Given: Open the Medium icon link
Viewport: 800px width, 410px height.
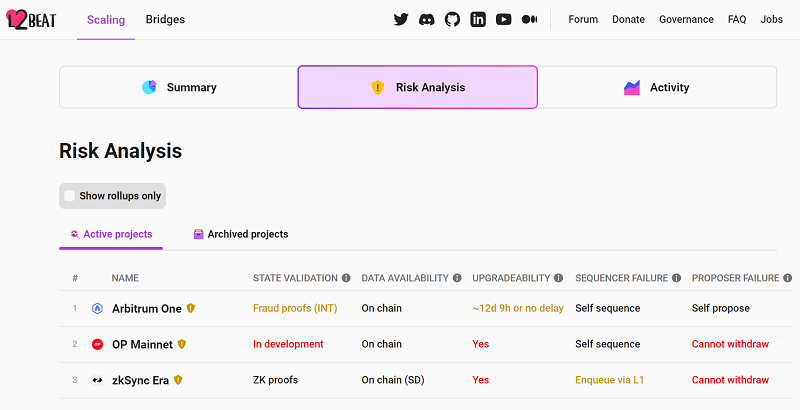Looking at the screenshot, I should (530, 19).
